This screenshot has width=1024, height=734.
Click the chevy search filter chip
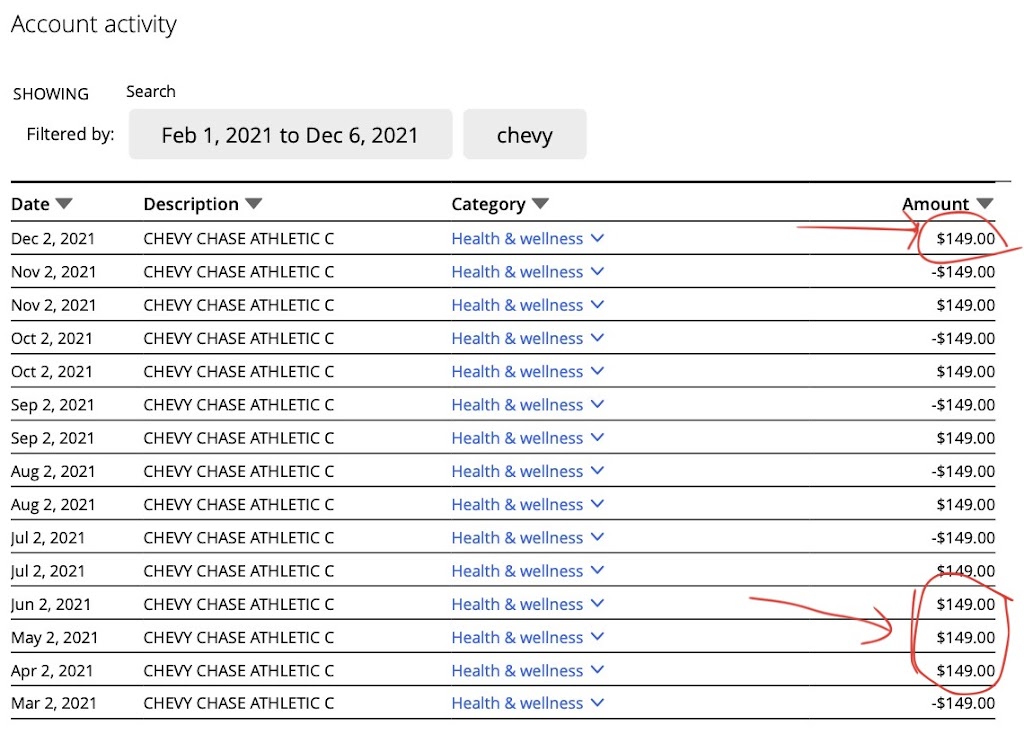(524, 135)
